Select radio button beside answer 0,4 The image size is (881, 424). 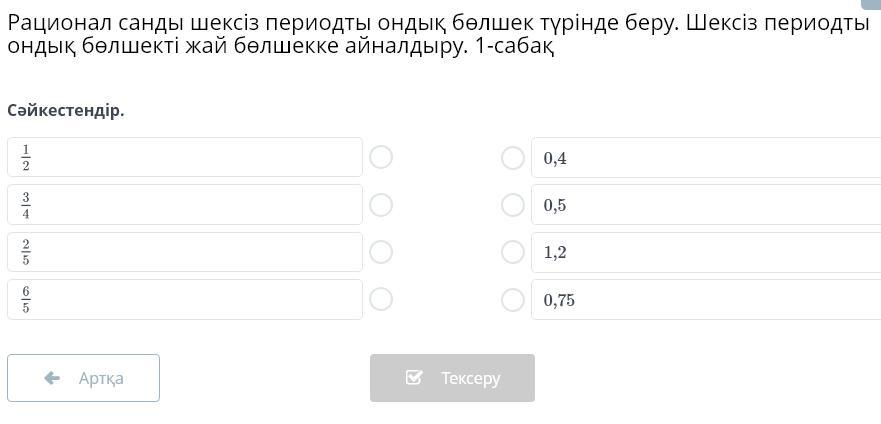[513, 158]
